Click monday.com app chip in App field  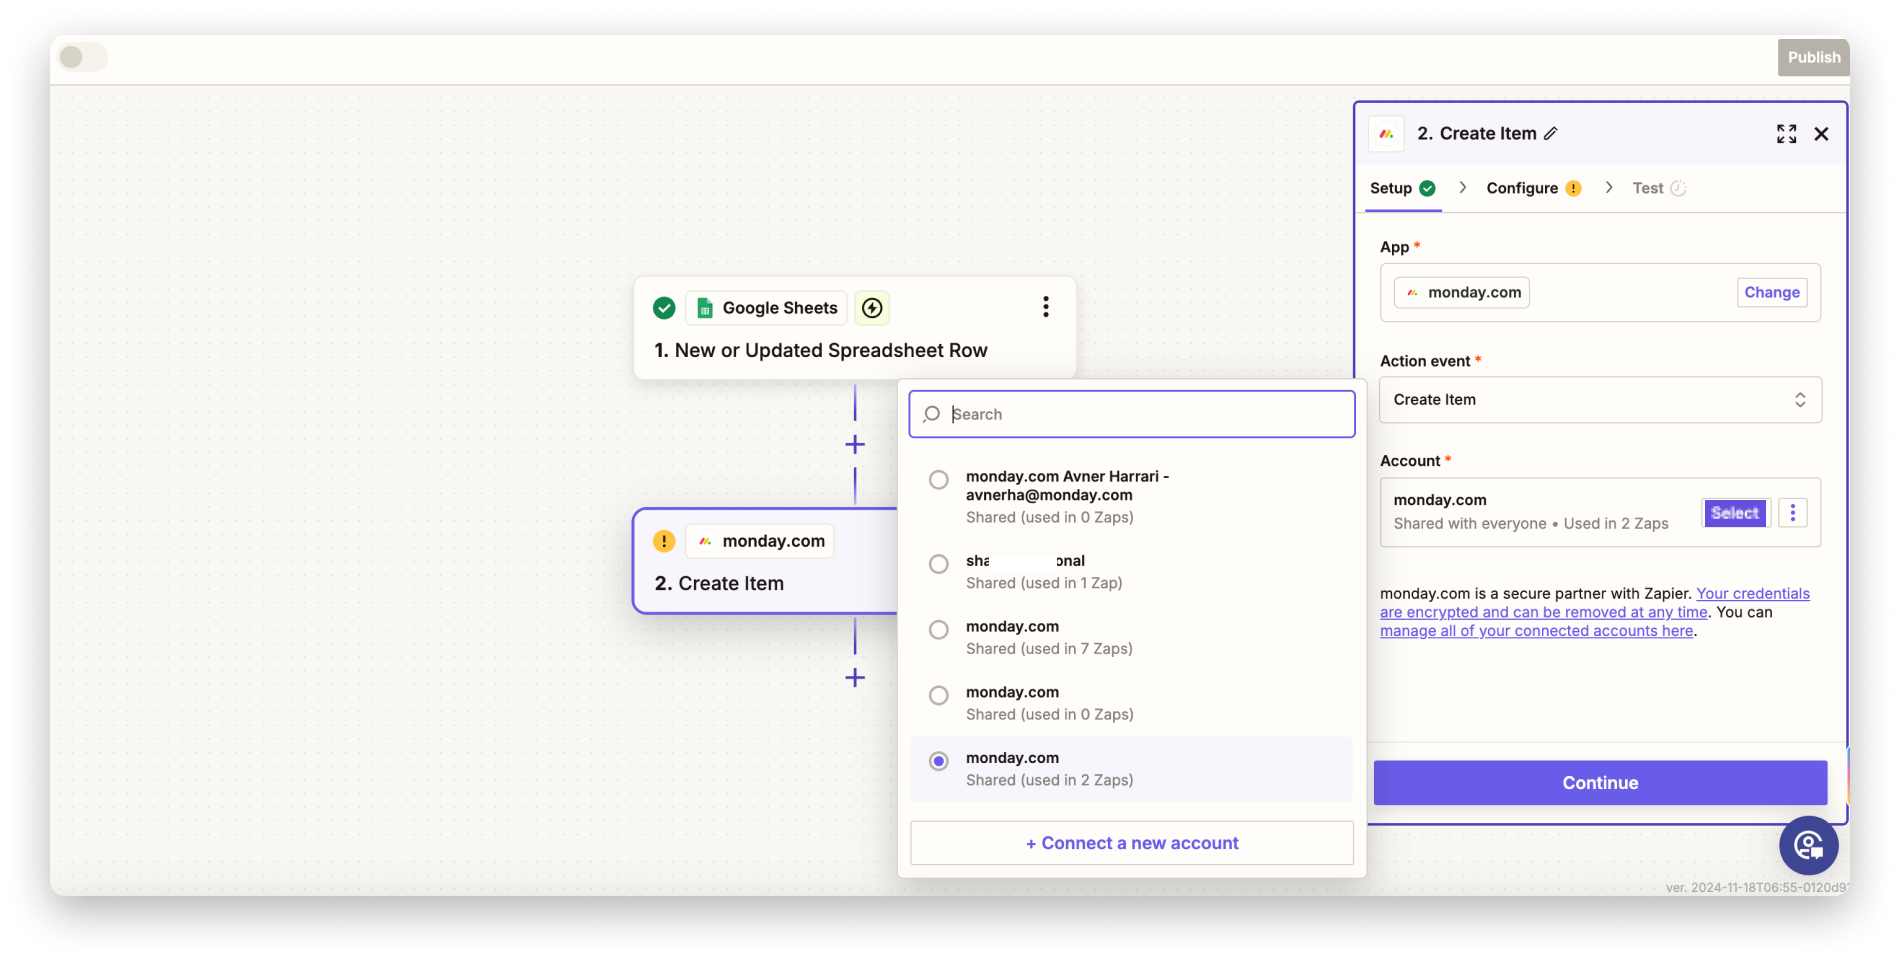coord(1462,292)
